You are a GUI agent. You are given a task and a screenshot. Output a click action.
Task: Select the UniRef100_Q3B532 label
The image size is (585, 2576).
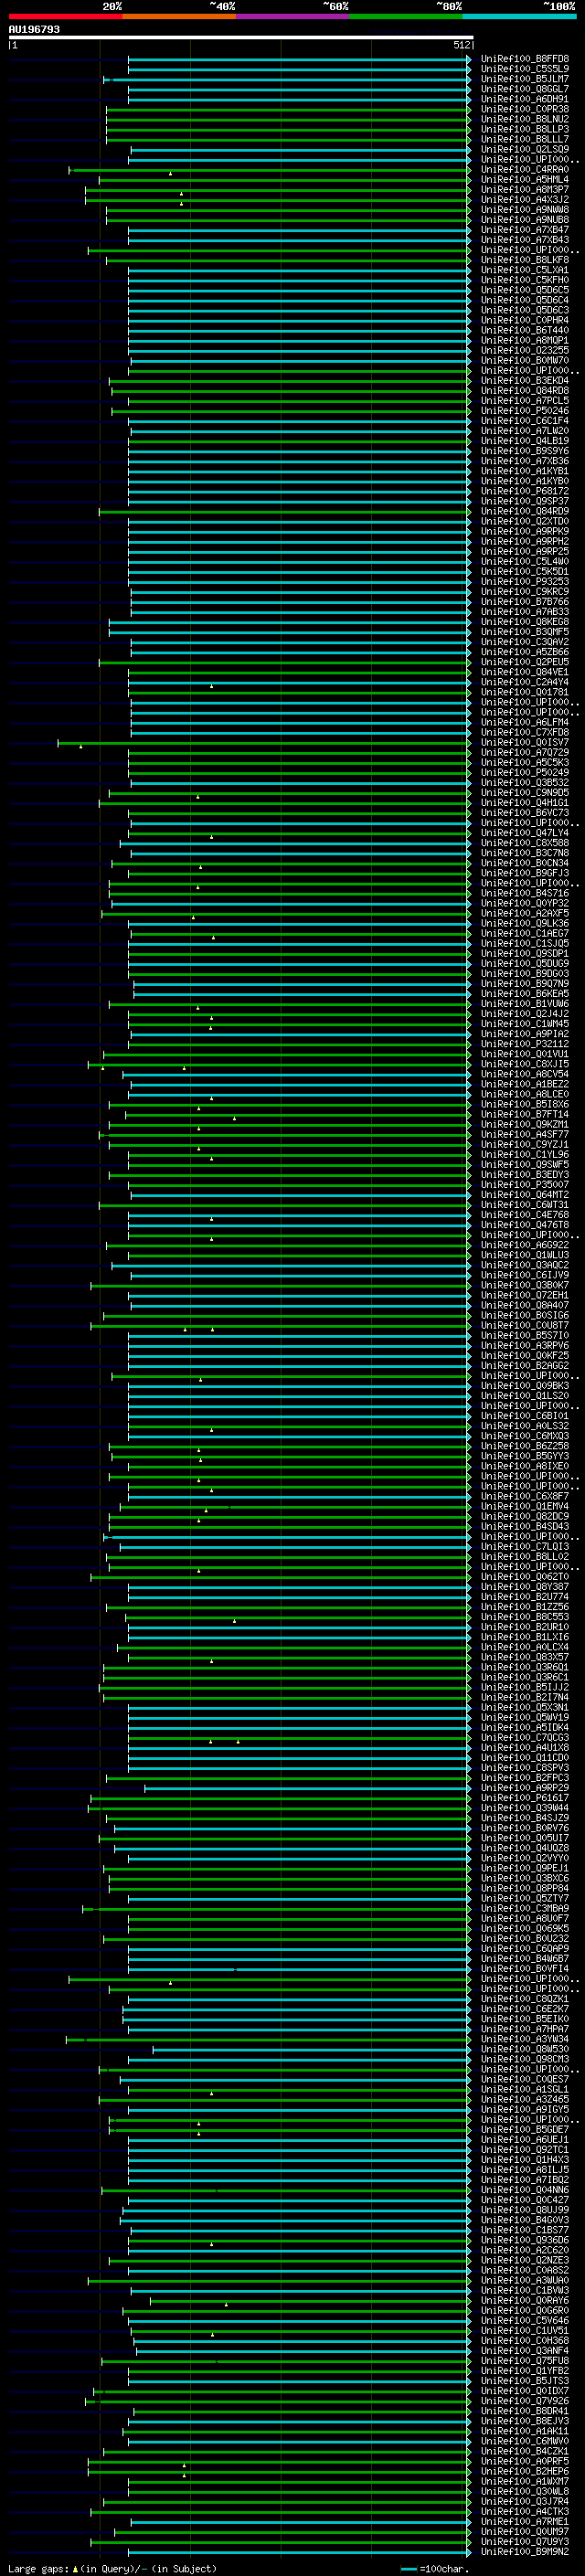524,783
